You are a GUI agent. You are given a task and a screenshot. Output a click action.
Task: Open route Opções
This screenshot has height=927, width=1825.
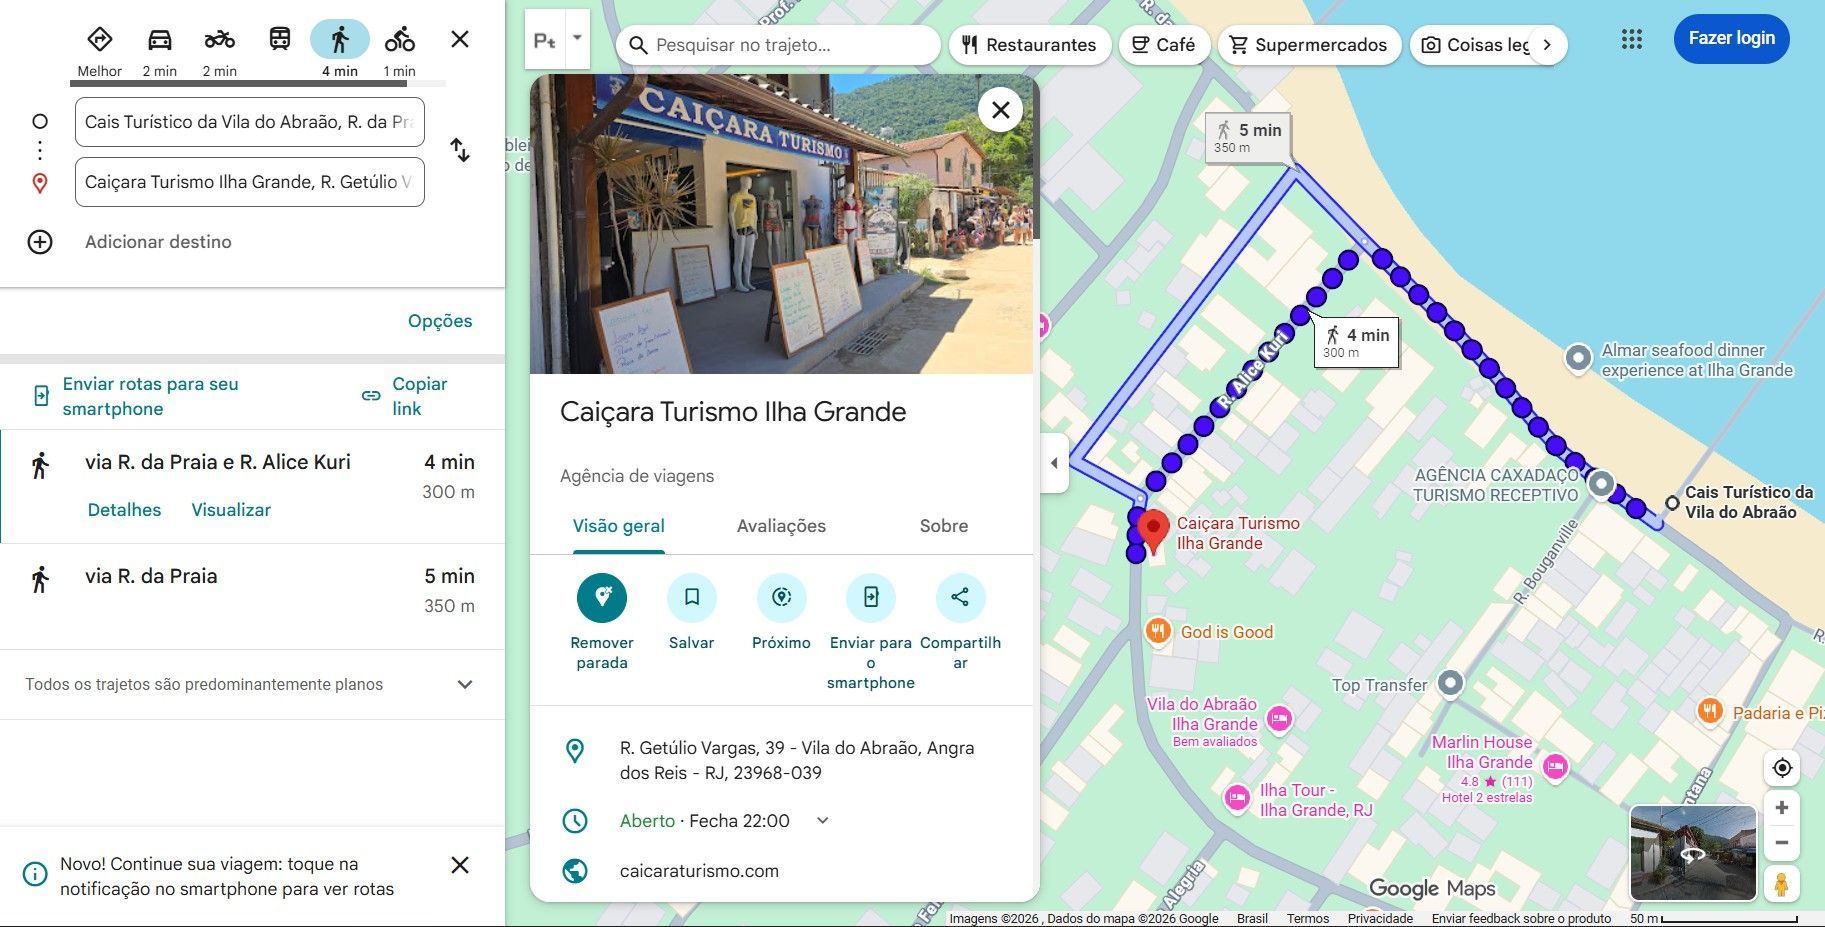440,321
